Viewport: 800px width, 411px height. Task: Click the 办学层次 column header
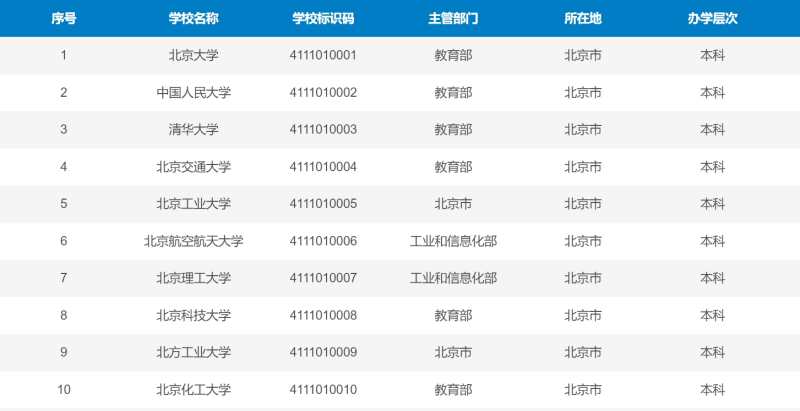[712, 18]
